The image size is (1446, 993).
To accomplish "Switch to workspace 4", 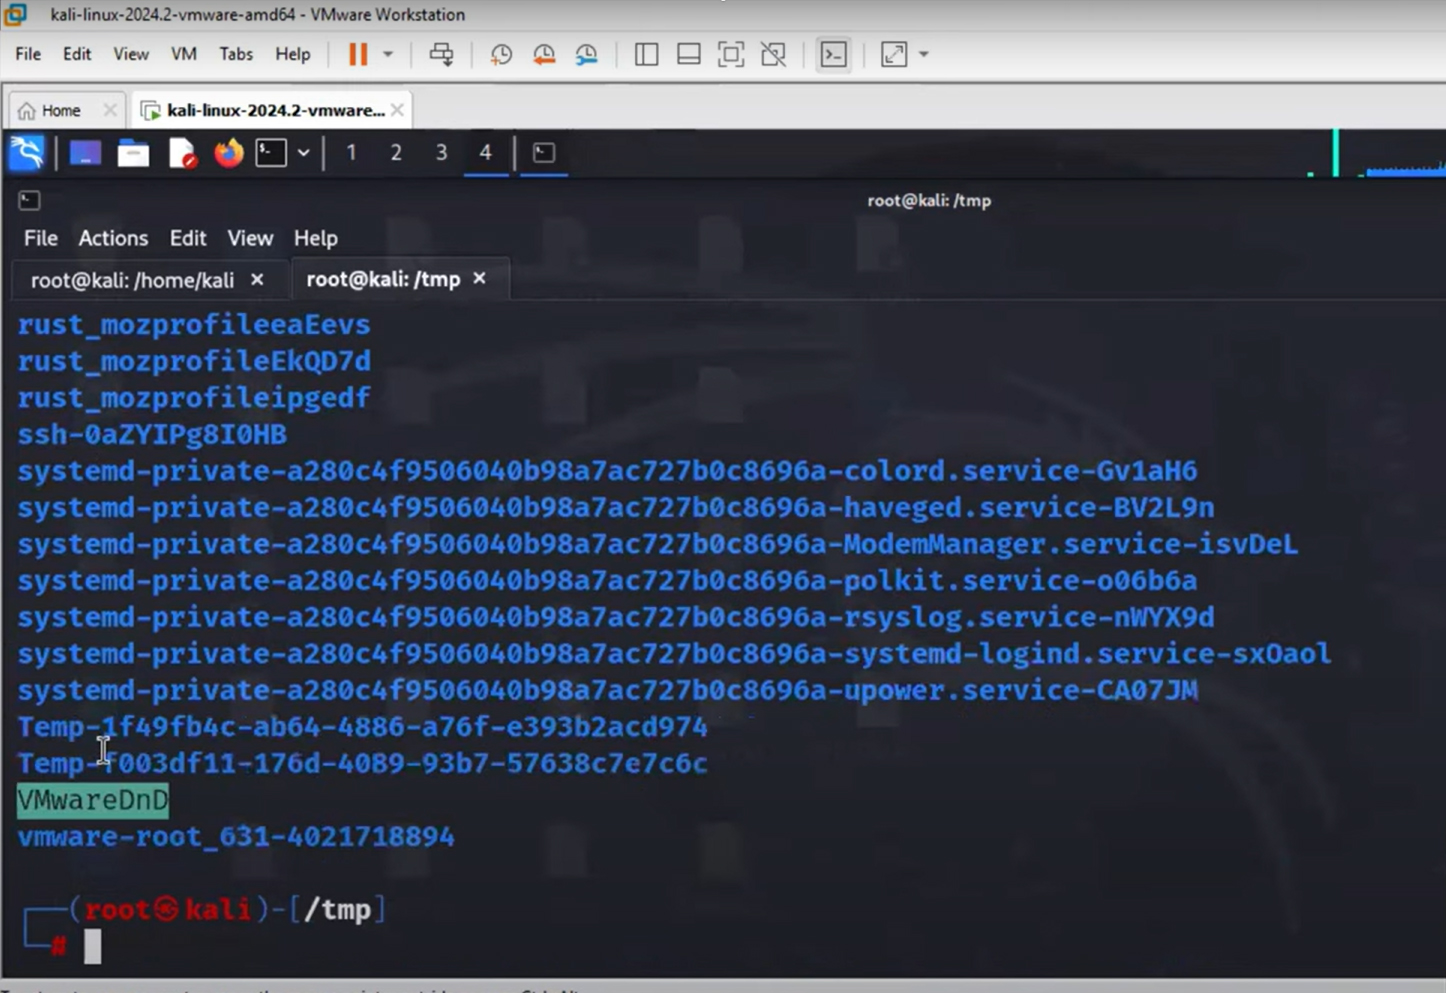I will pyautogui.click(x=486, y=153).
